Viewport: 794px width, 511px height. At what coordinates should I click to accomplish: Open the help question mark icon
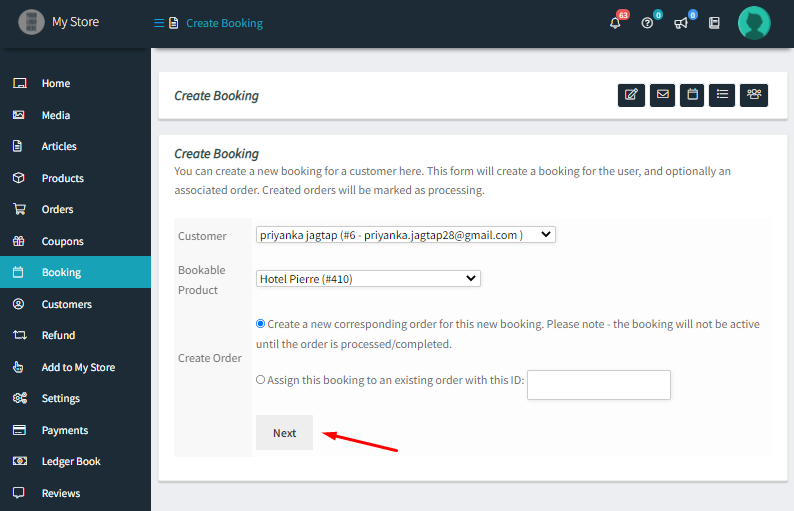(x=647, y=23)
